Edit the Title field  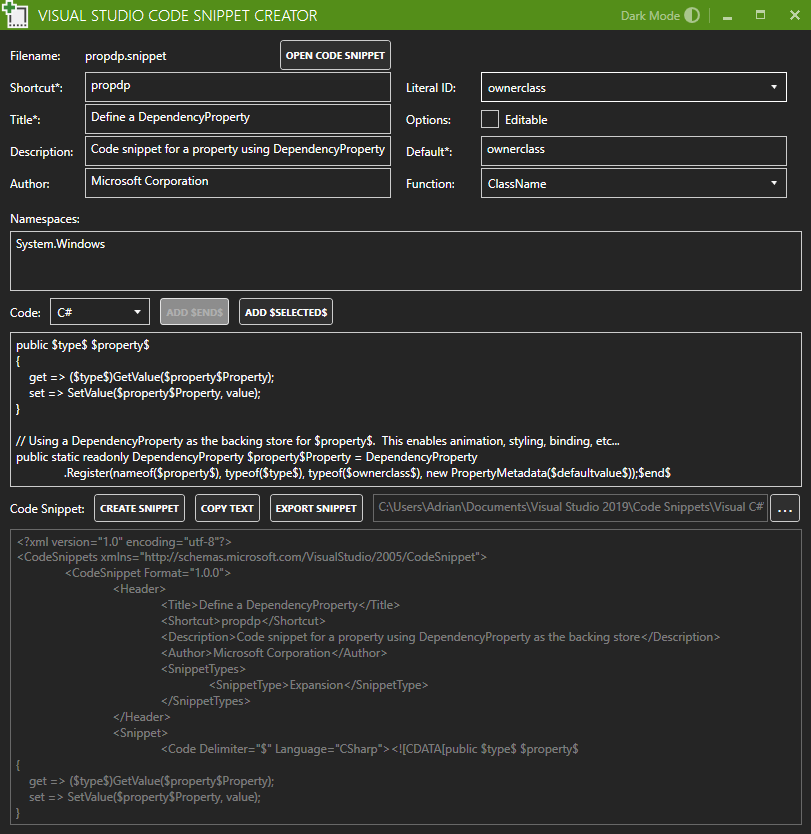pyautogui.click(x=238, y=119)
